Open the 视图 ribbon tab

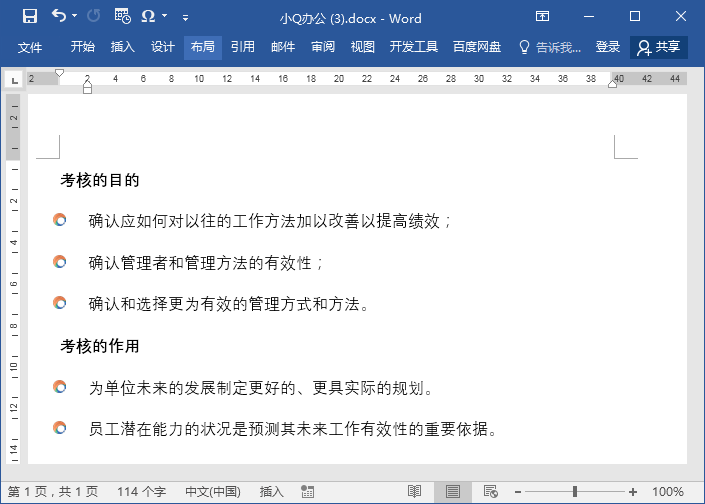[362, 47]
